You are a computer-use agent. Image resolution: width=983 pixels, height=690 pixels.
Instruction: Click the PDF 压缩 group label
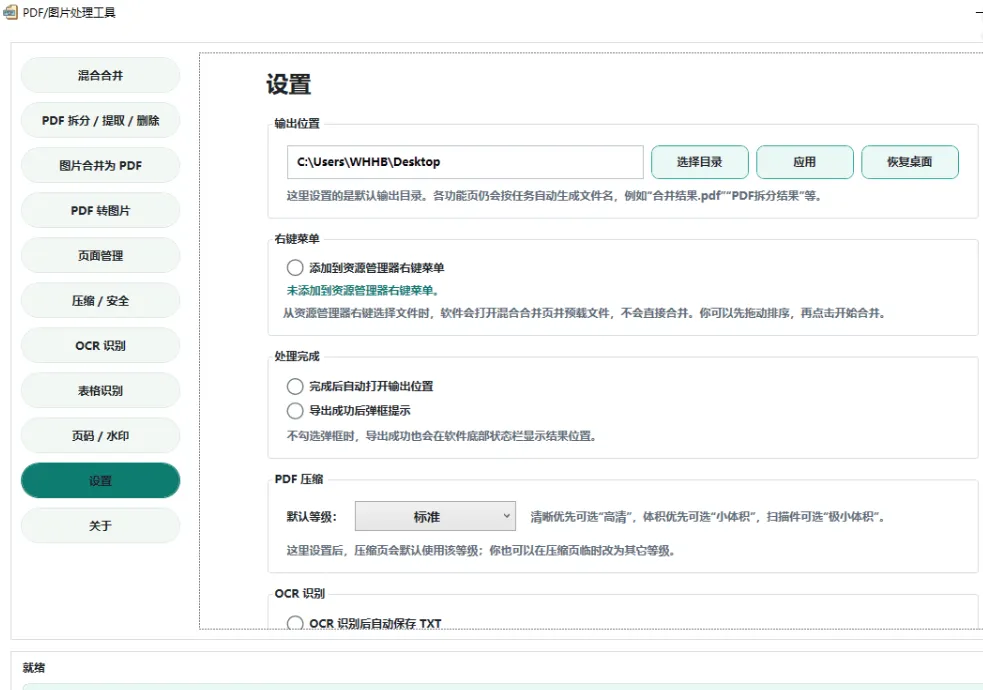pyautogui.click(x=299, y=479)
